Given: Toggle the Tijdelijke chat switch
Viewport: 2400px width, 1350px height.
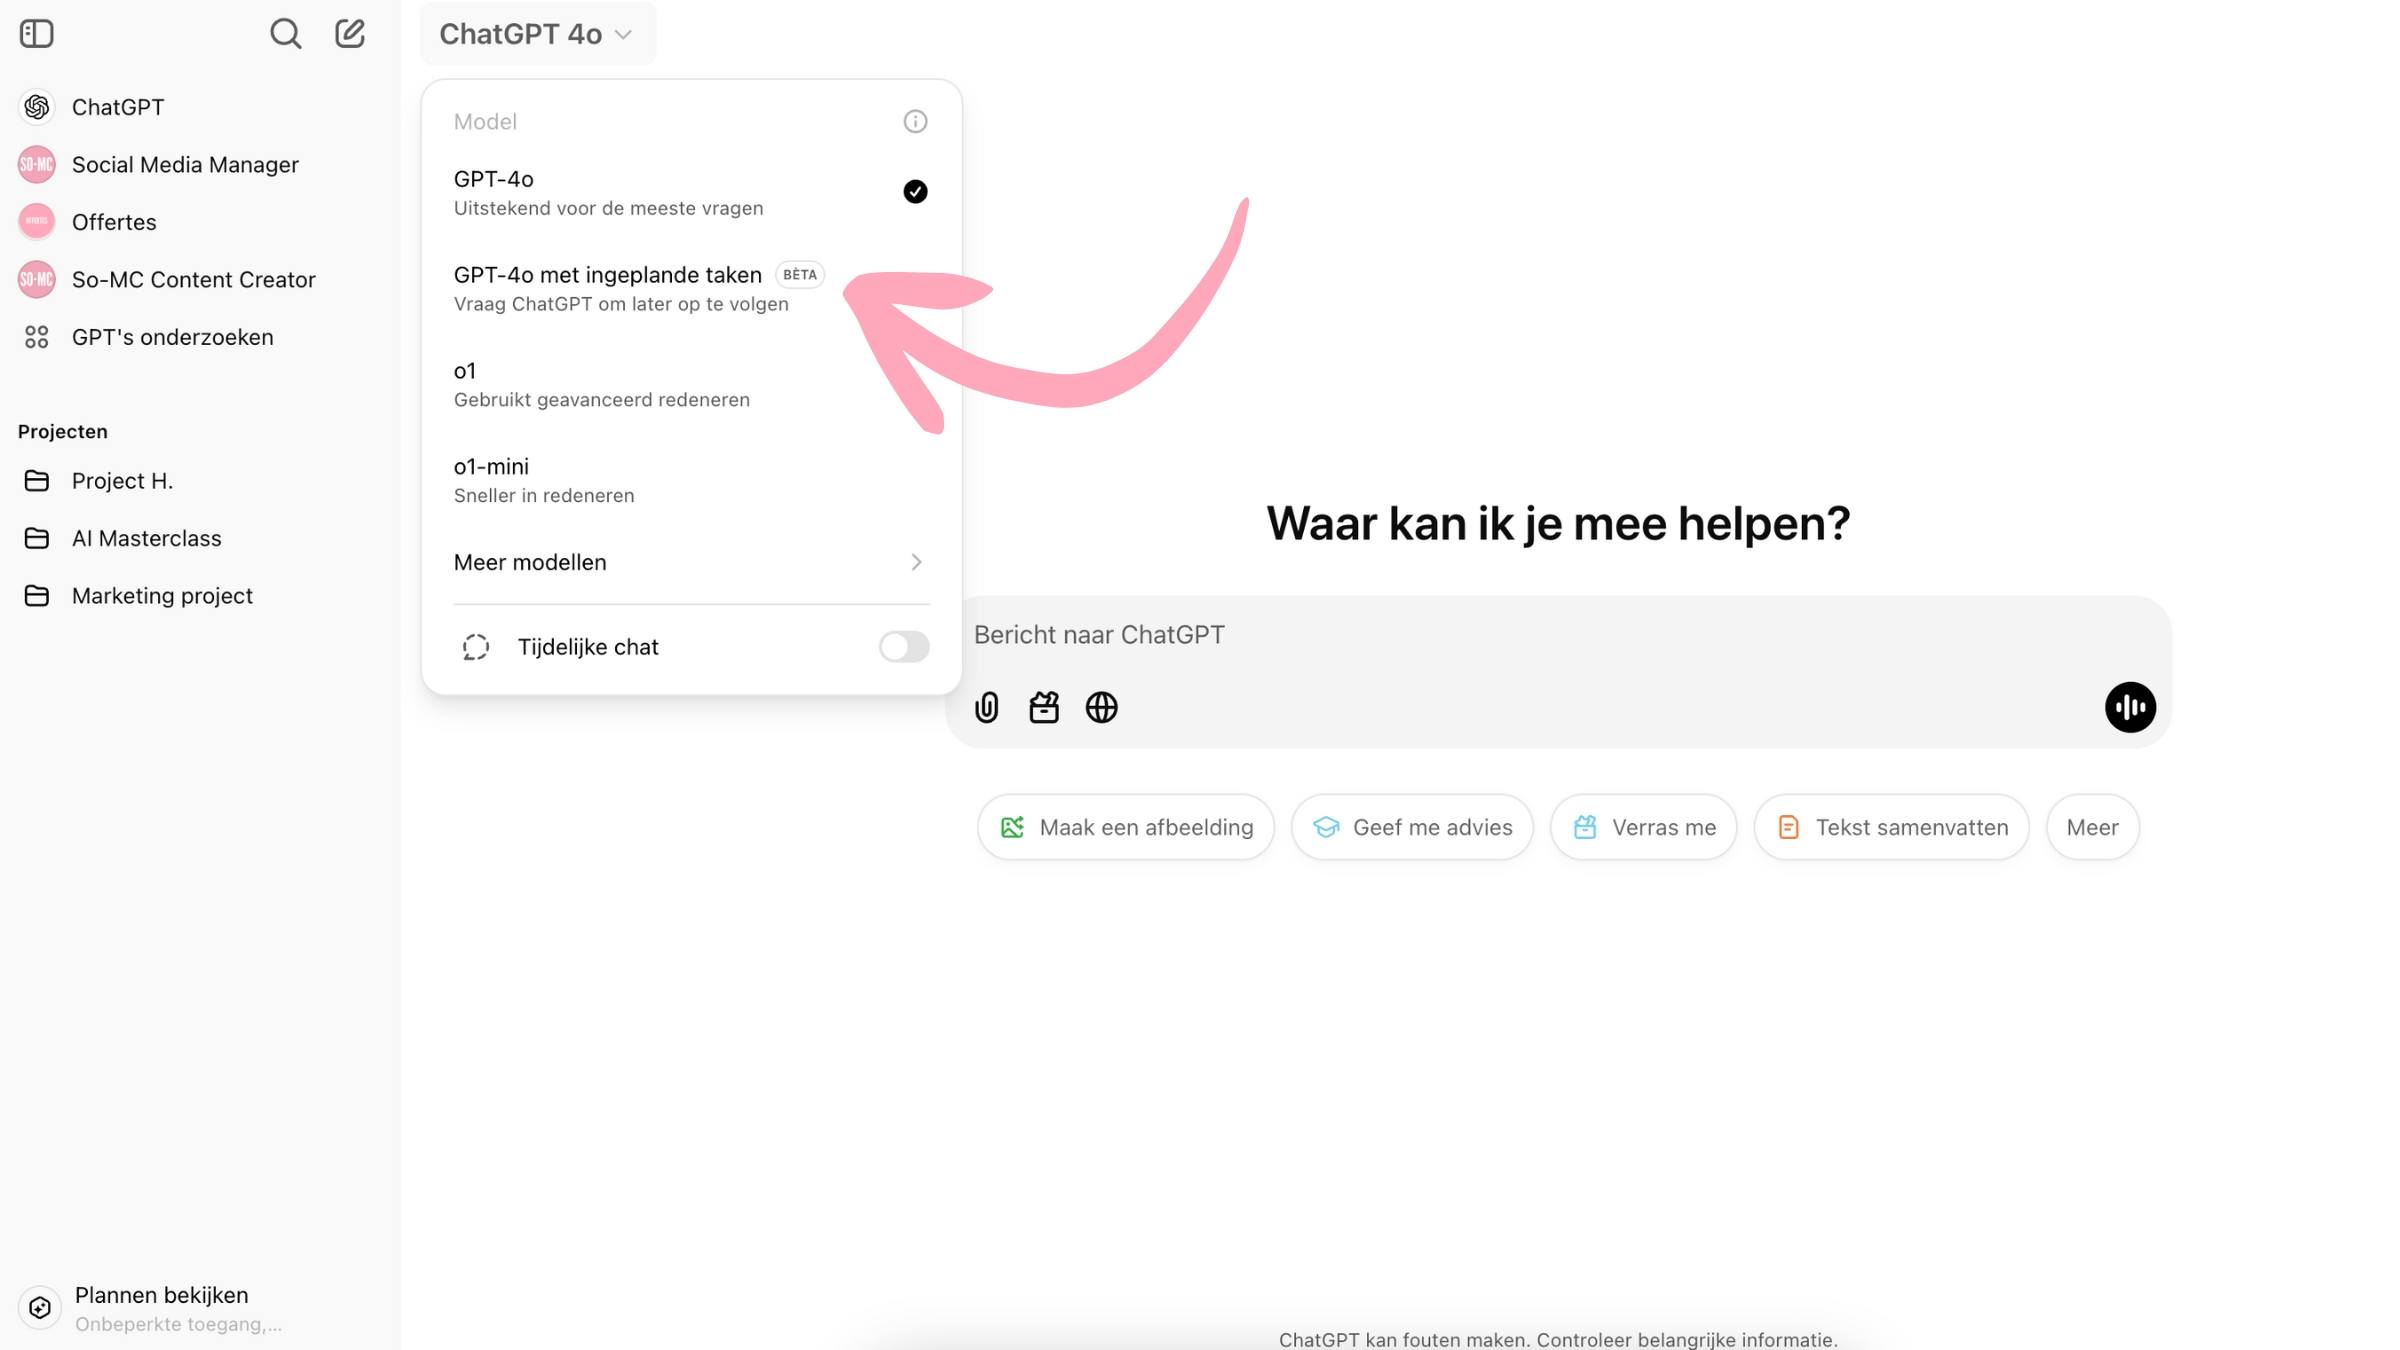Looking at the screenshot, I should (904, 648).
